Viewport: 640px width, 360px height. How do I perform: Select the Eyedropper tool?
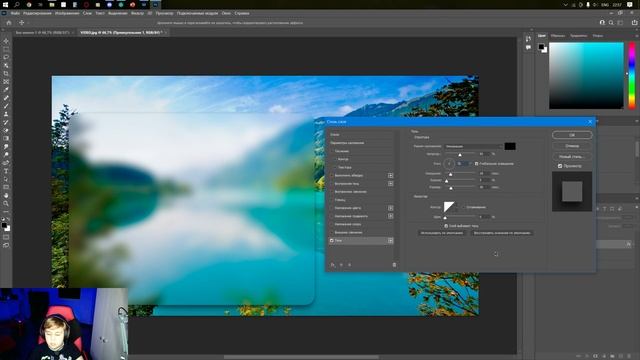6,90
